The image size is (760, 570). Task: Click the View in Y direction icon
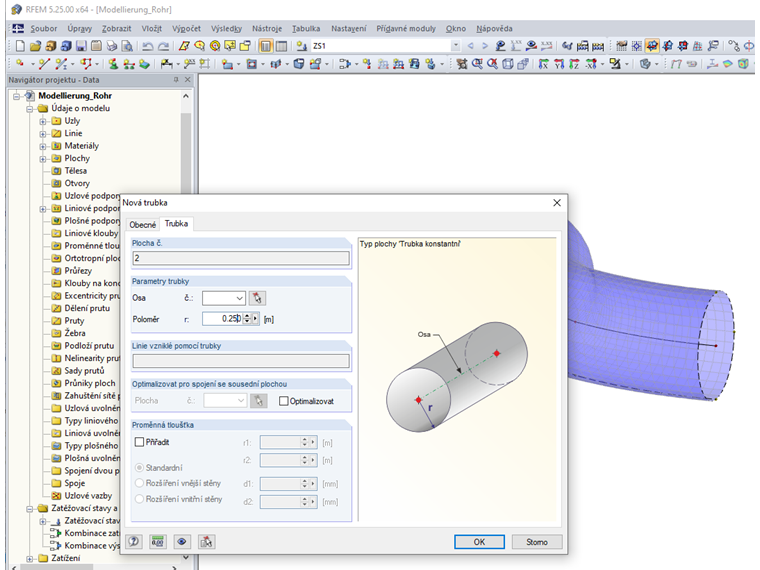click(559, 63)
